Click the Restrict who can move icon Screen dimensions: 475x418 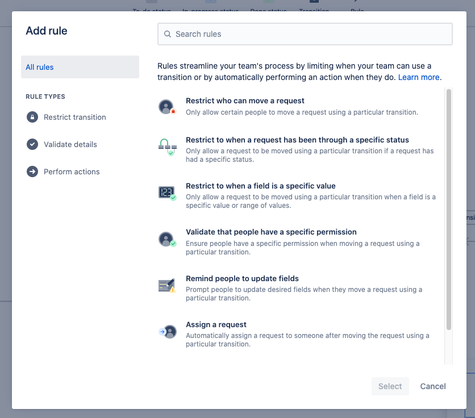(x=167, y=107)
